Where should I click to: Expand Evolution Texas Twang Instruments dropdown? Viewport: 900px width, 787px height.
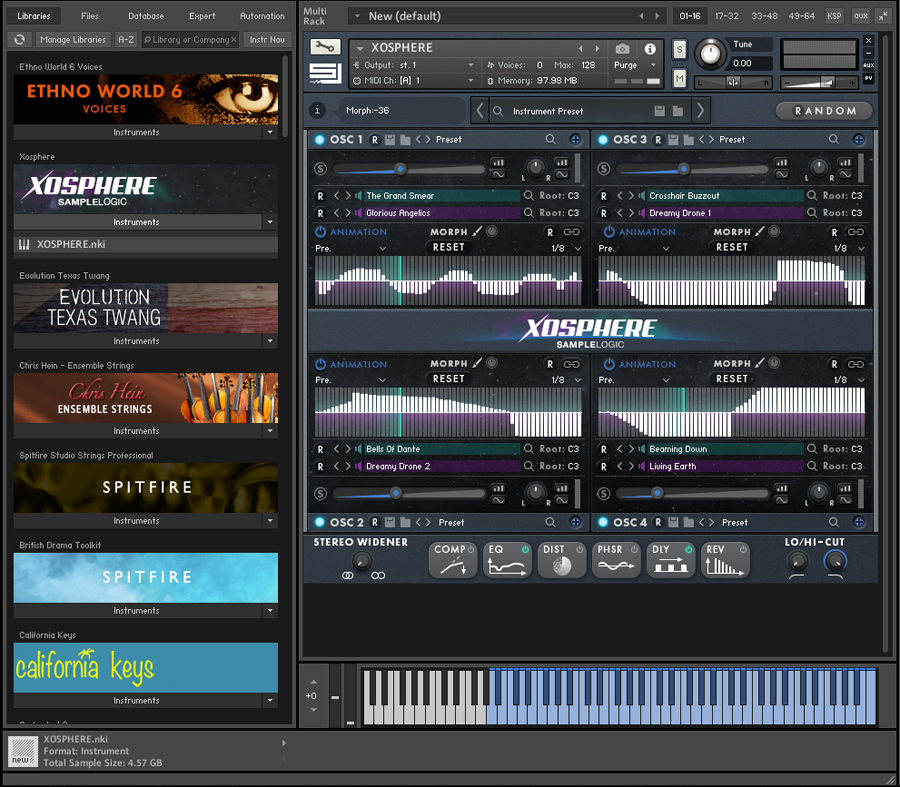click(270, 341)
